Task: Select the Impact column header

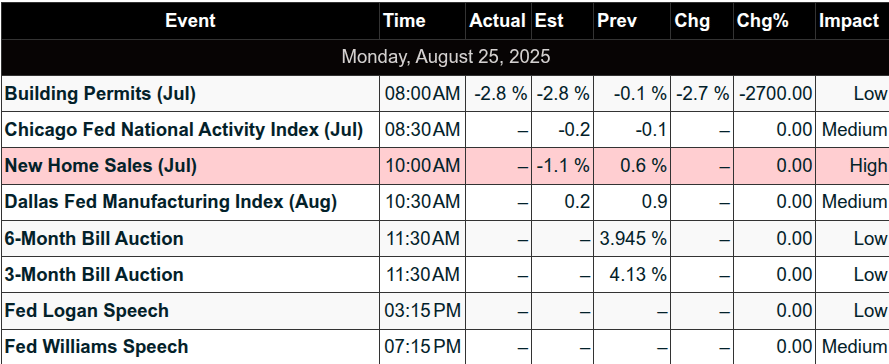Action: (853, 20)
